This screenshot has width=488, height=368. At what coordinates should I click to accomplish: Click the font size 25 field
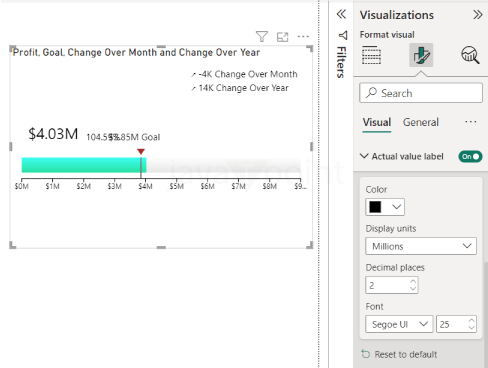pyautogui.click(x=456, y=324)
